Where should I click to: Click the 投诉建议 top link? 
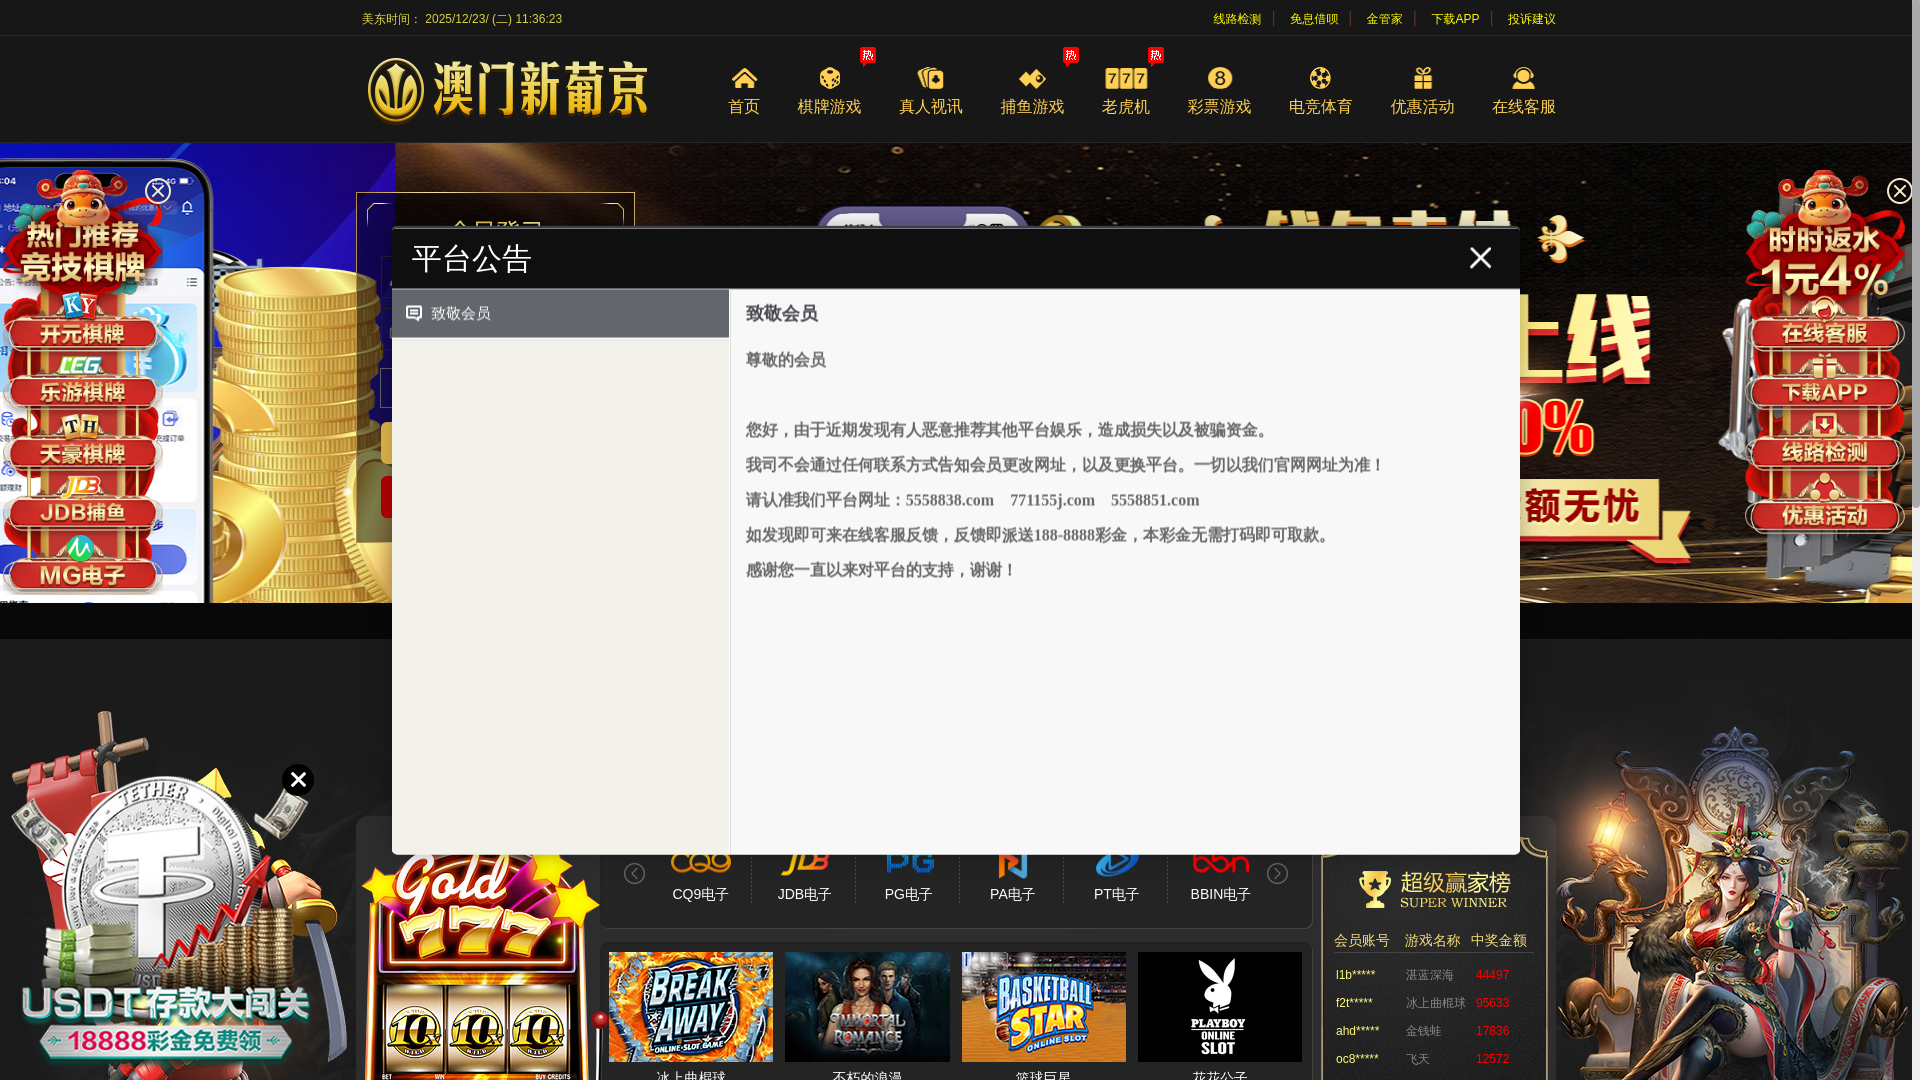pyautogui.click(x=1532, y=19)
